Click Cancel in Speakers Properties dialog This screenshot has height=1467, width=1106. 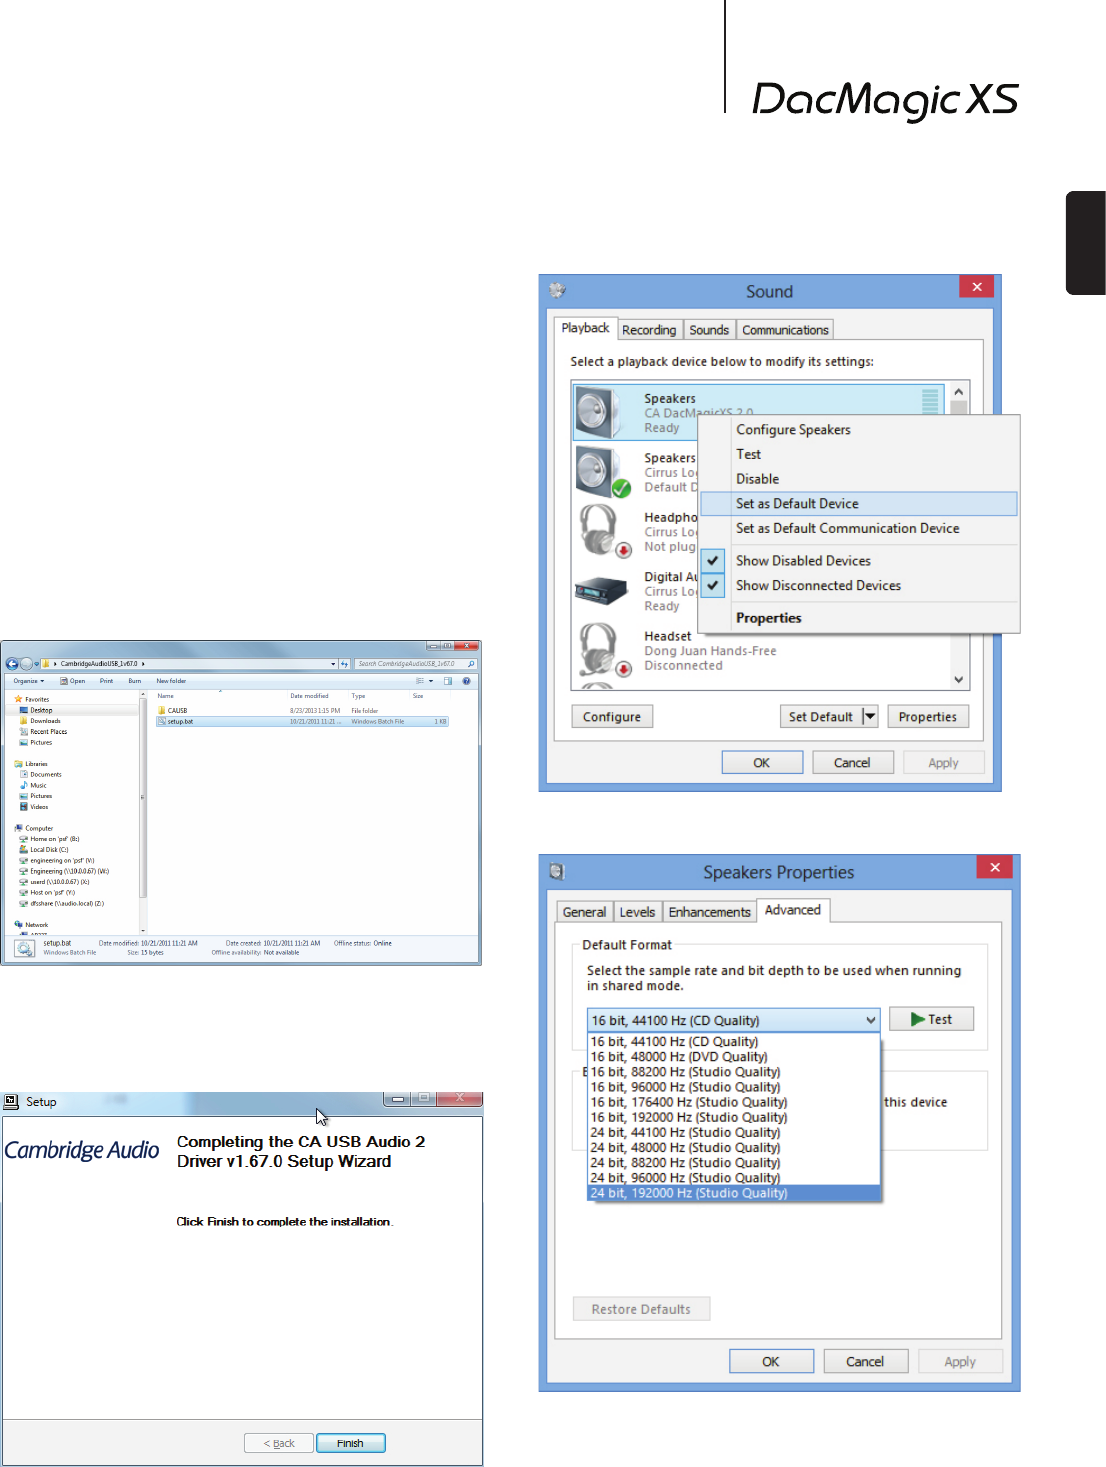(865, 1361)
